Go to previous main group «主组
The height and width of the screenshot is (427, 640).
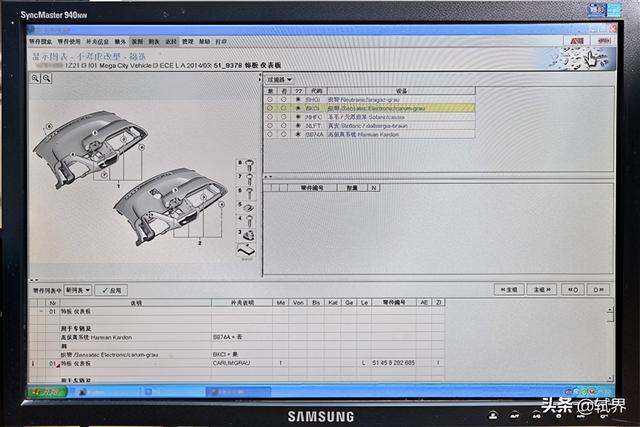(x=509, y=289)
